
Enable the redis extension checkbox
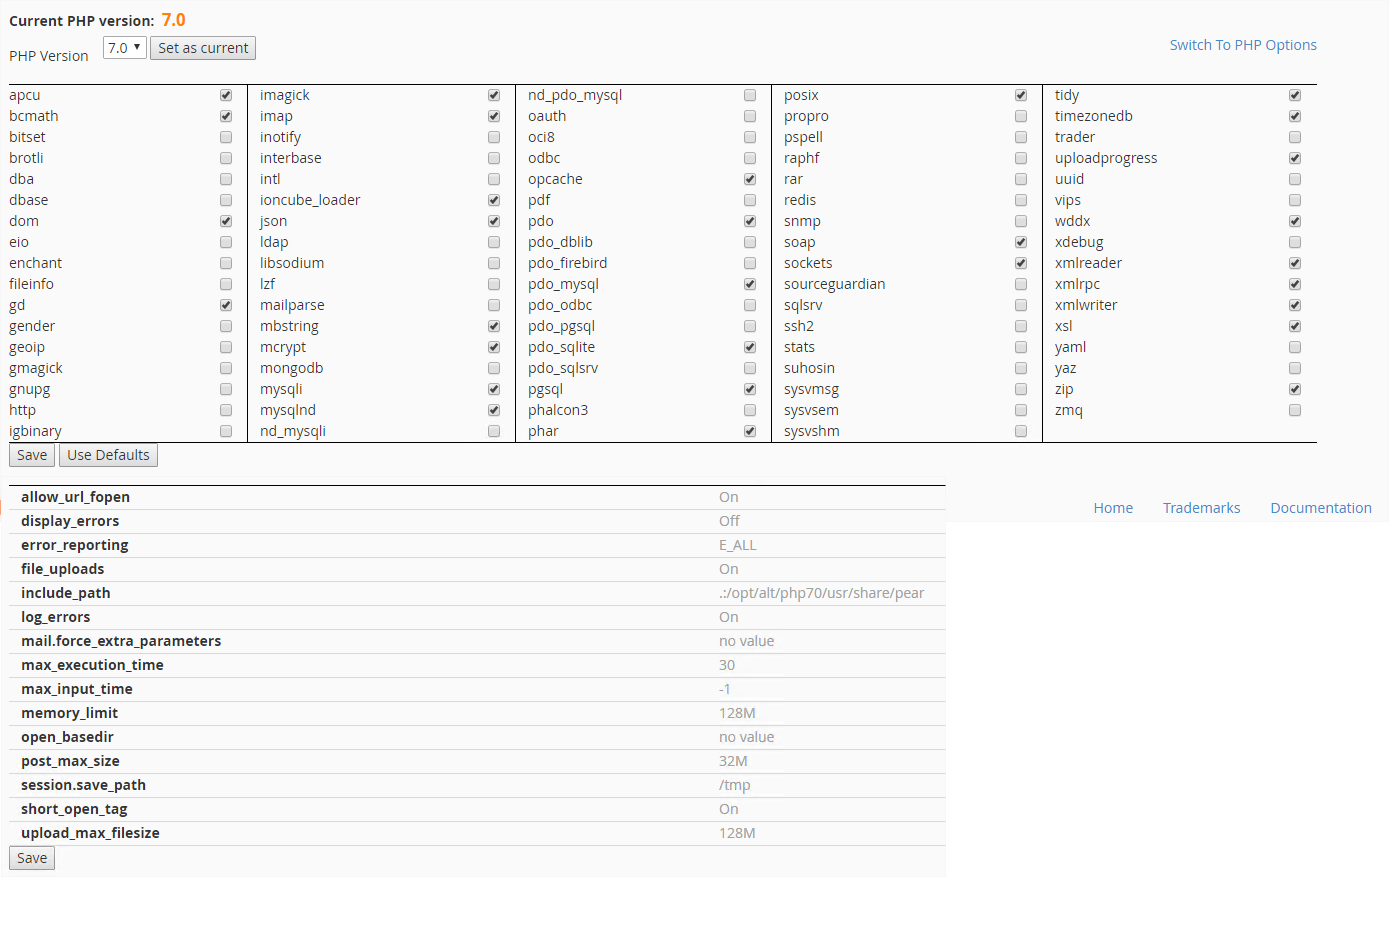[x=1021, y=200]
